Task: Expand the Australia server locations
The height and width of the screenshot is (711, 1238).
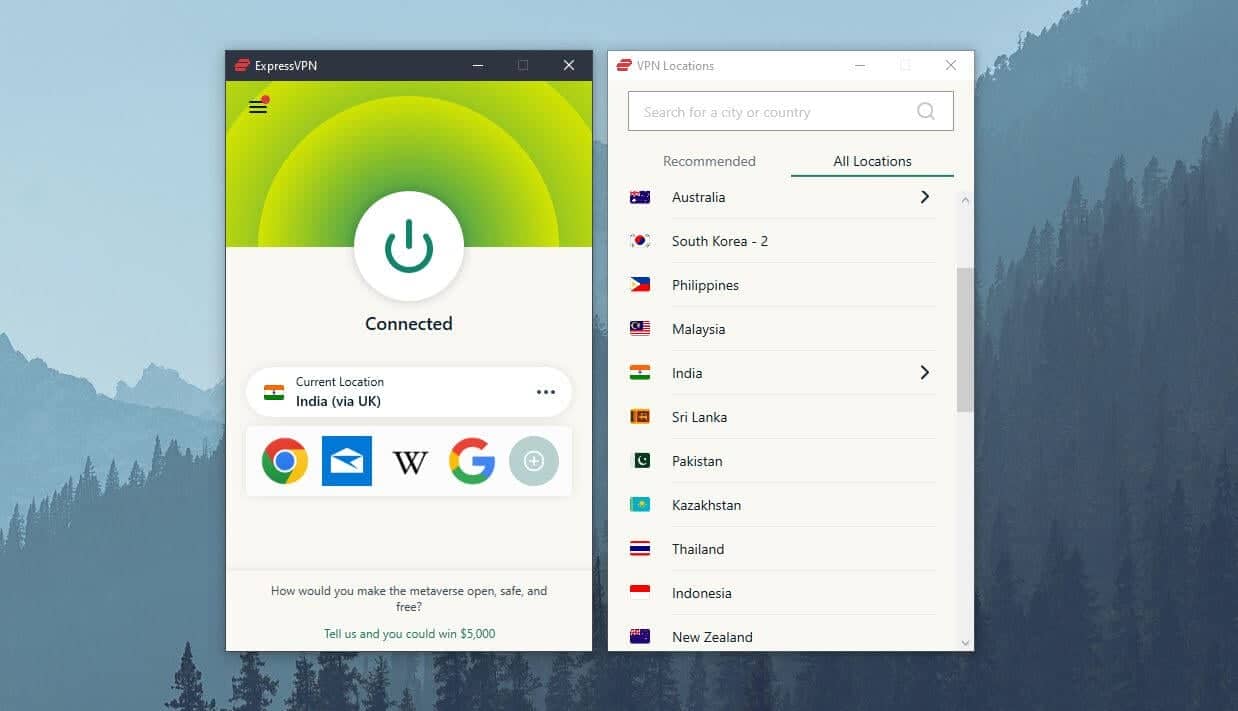Action: point(925,197)
